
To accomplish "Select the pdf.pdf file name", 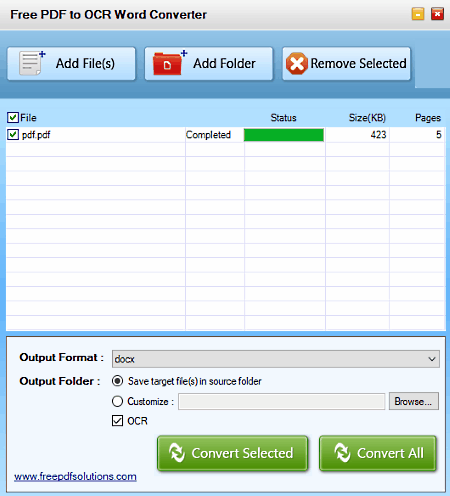I will [36, 135].
